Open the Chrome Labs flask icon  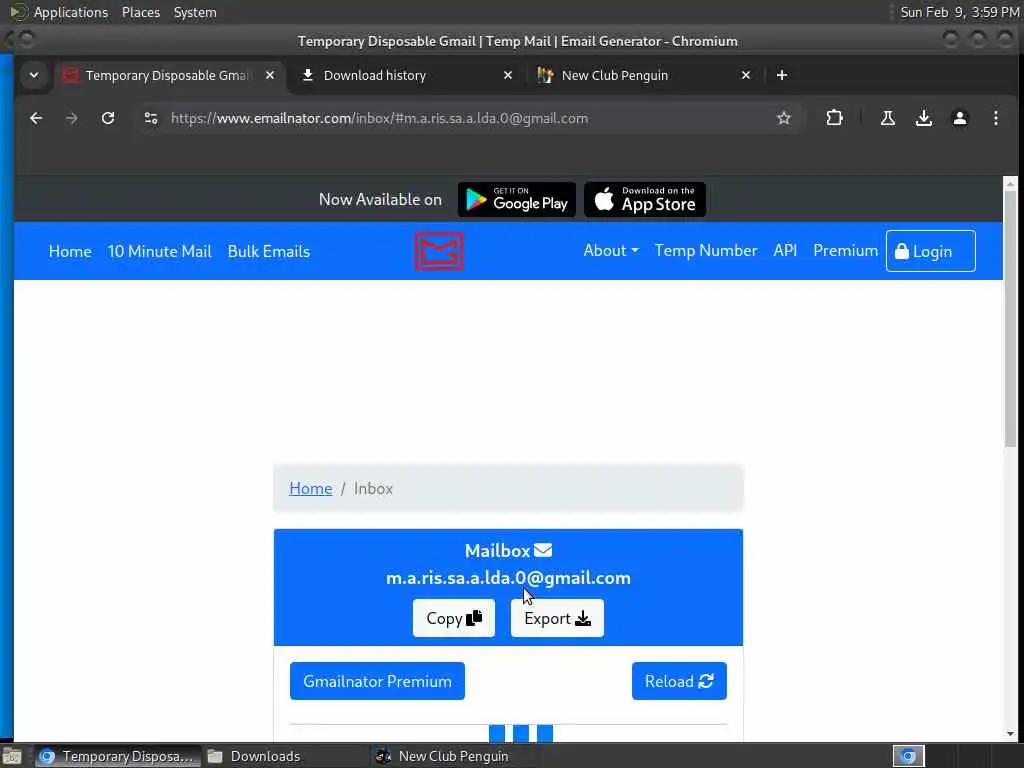coord(888,118)
